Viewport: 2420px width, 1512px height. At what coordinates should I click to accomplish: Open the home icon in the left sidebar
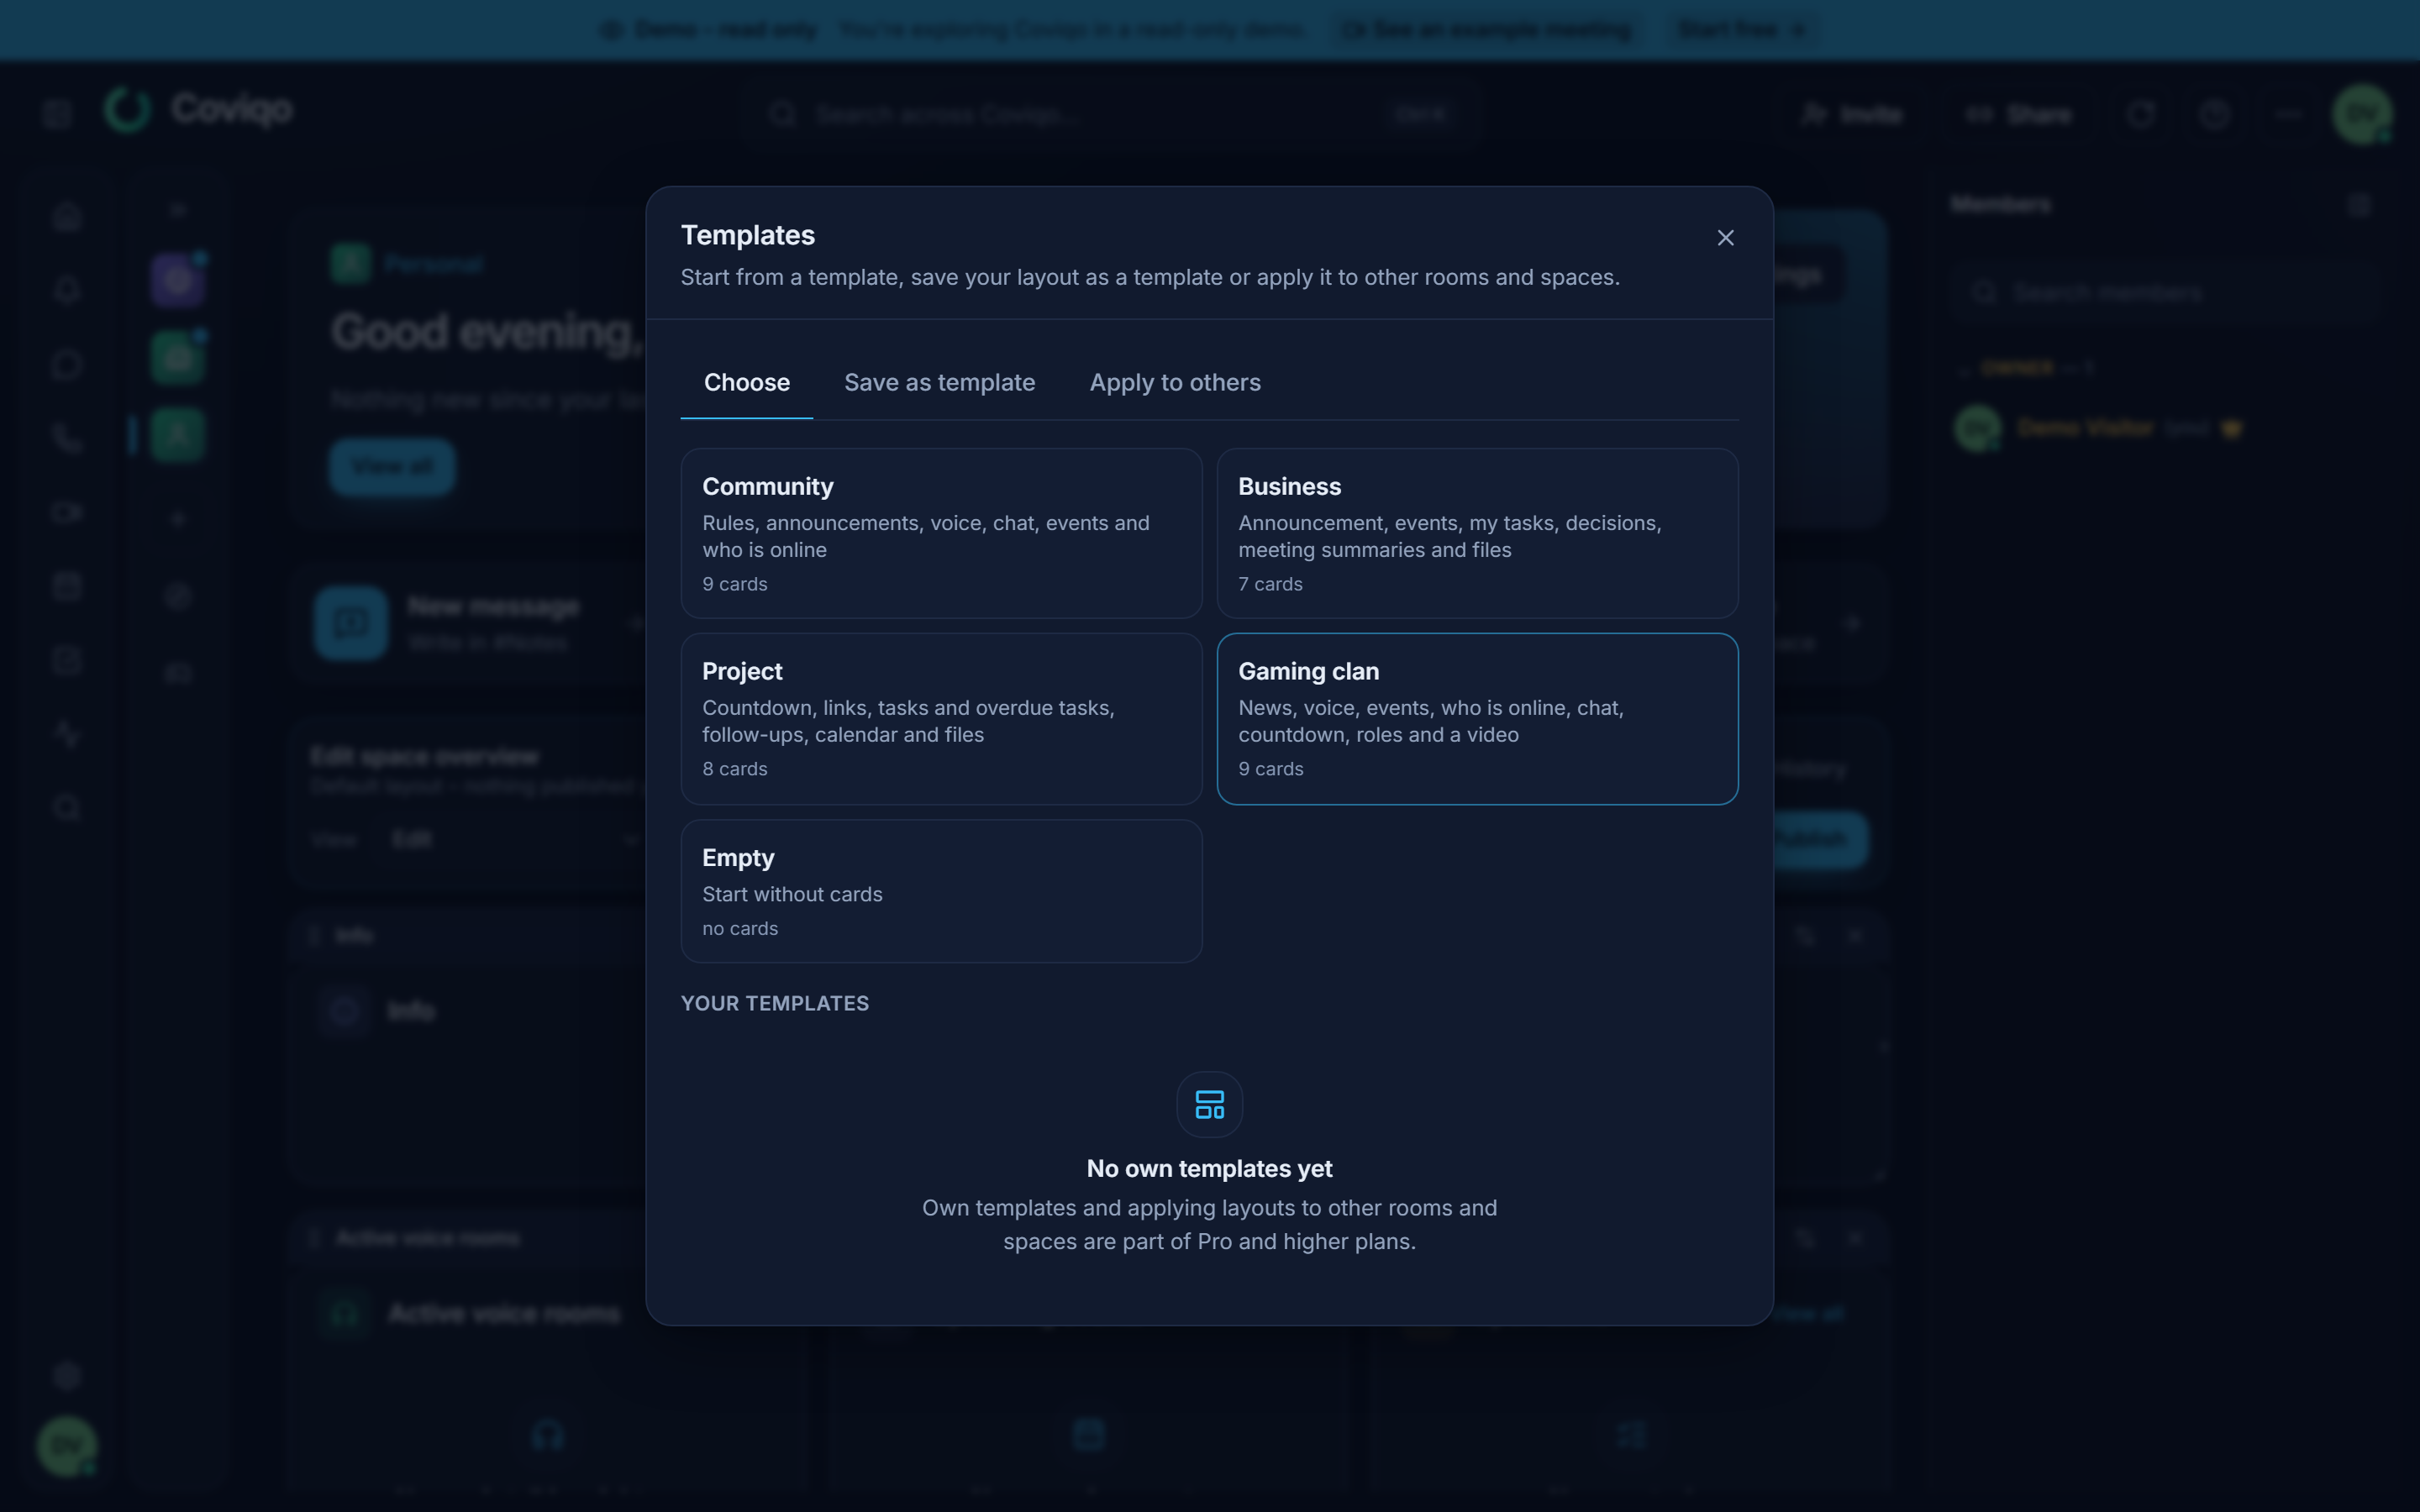tap(67, 216)
